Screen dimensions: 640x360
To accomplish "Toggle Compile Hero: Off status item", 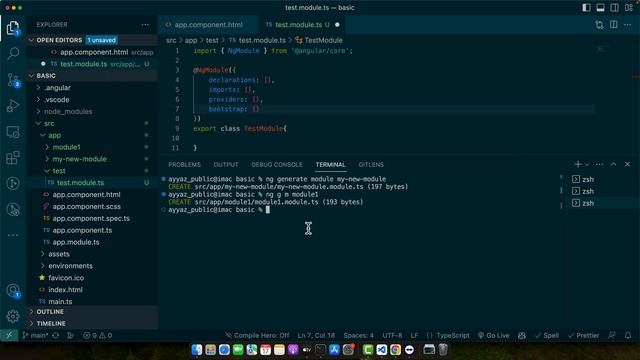I will (x=257, y=336).
